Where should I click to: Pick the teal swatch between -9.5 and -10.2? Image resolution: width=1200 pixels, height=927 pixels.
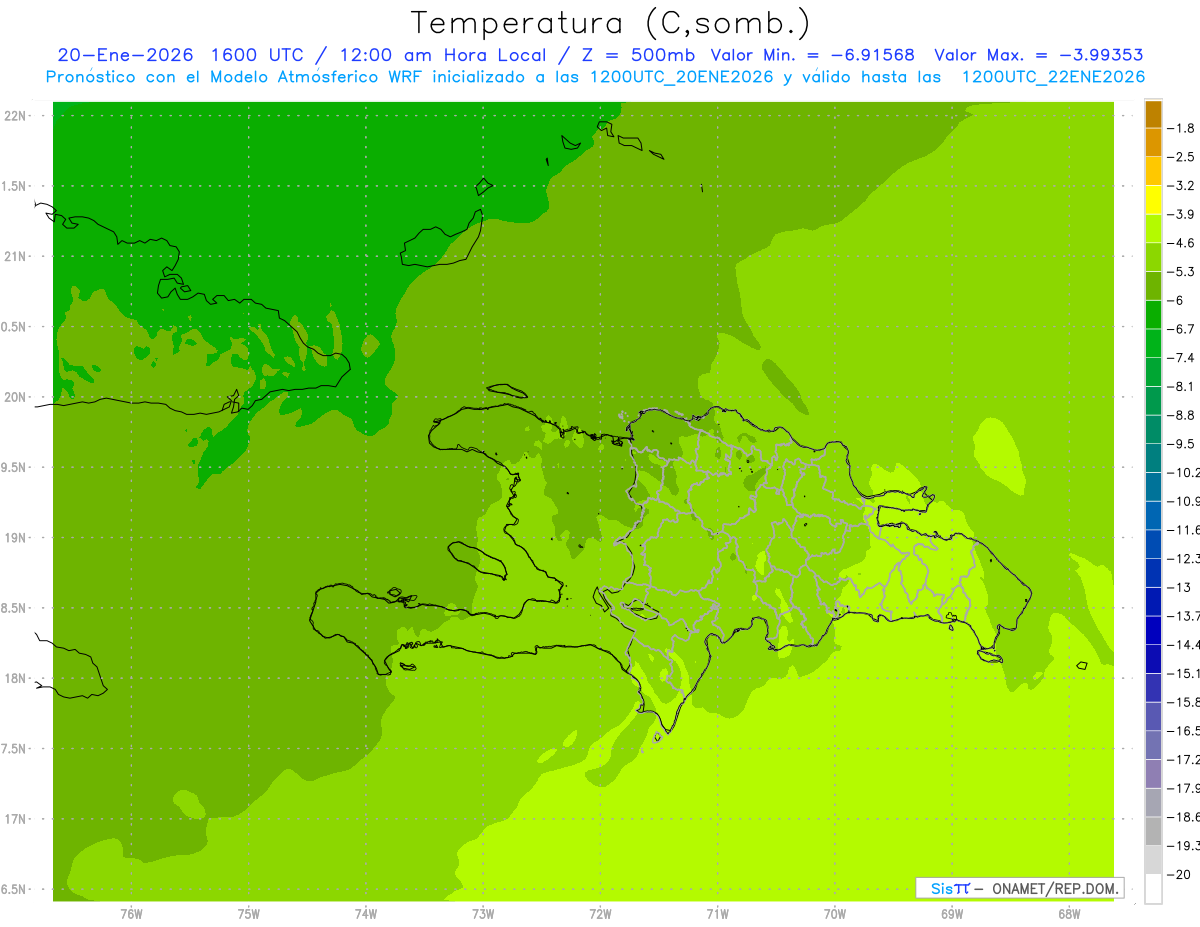click(x=1153, y=458)
